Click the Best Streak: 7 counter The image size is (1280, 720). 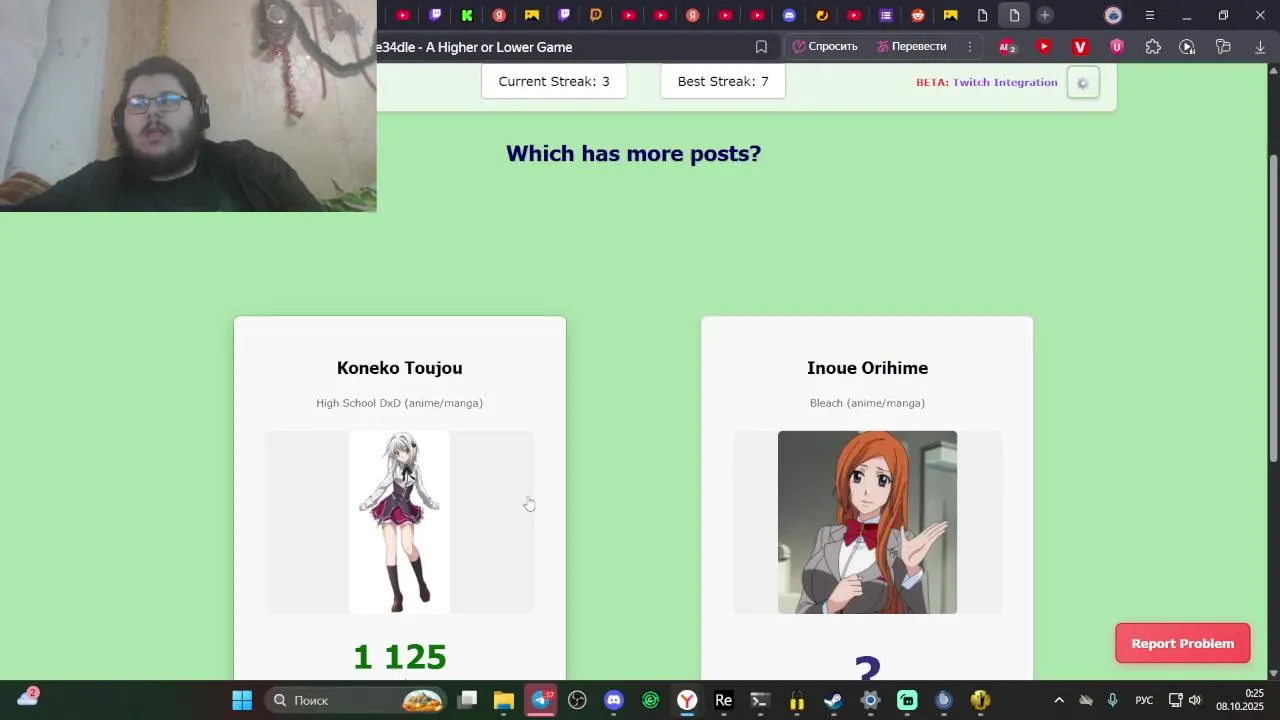723,81
